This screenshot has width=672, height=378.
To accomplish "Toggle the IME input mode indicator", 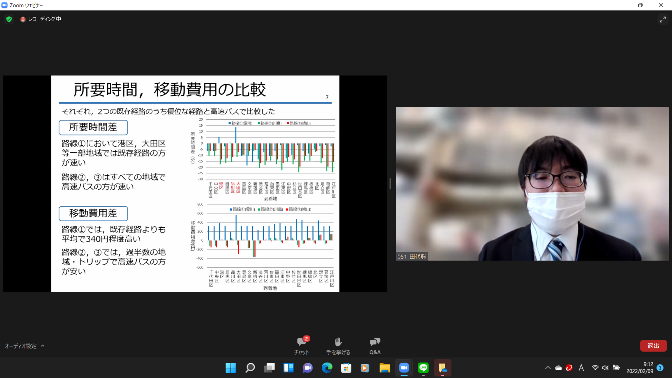I will point(582,368).
